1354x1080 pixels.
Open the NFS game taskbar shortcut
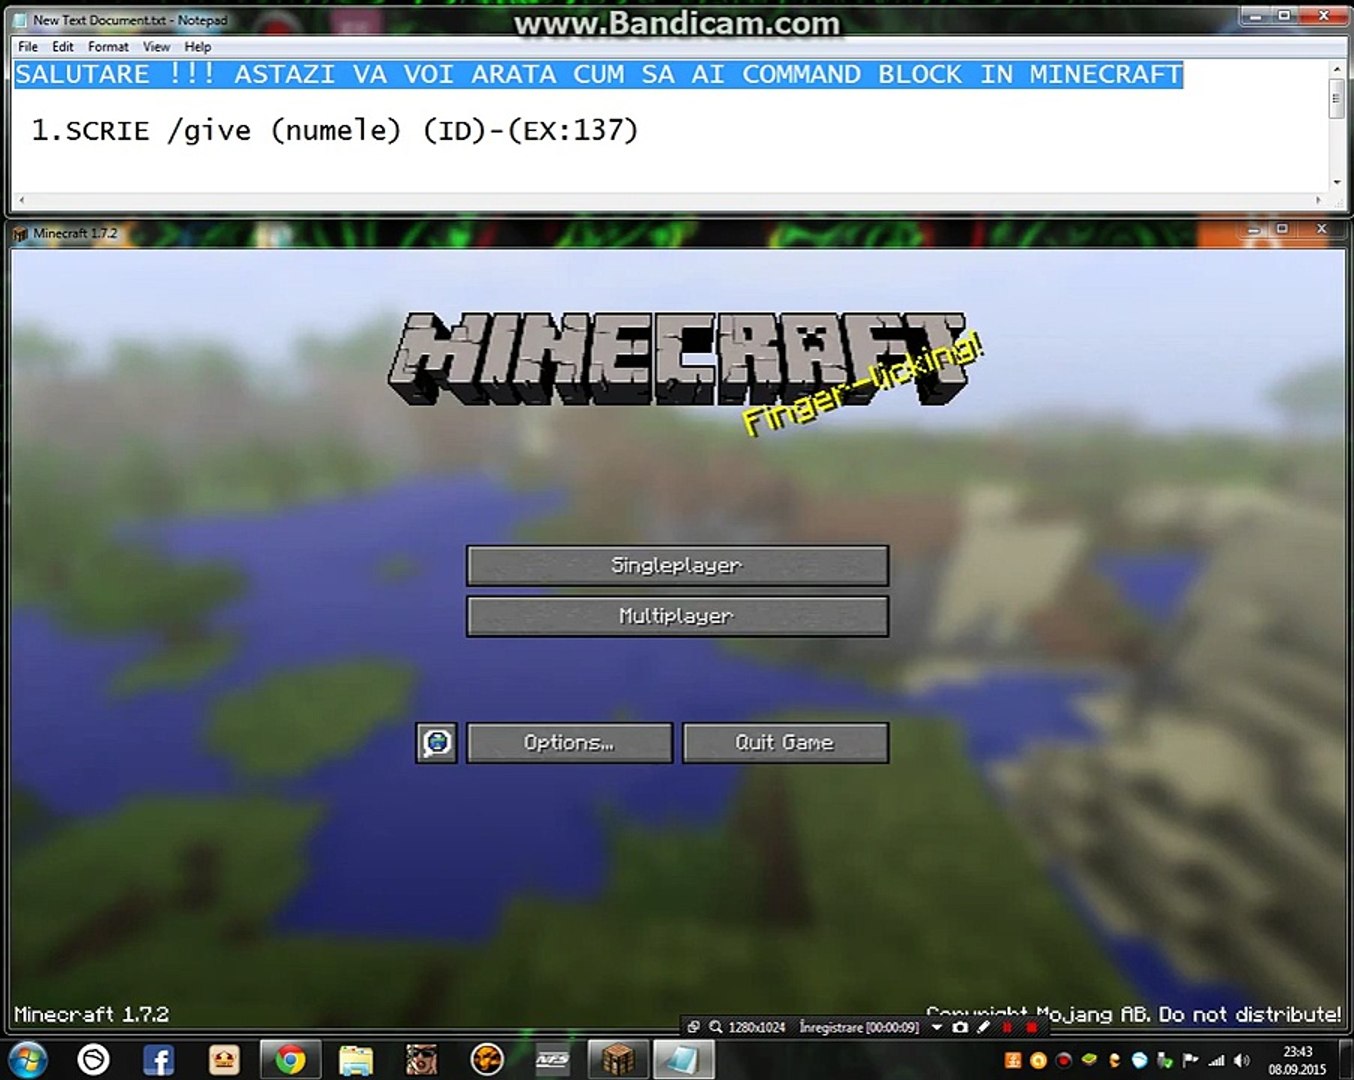click(x=552, y=1059)
